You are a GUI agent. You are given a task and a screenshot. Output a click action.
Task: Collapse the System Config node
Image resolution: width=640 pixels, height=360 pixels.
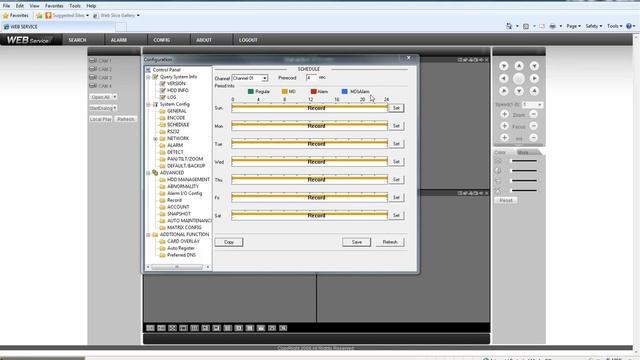pos(148,104)
